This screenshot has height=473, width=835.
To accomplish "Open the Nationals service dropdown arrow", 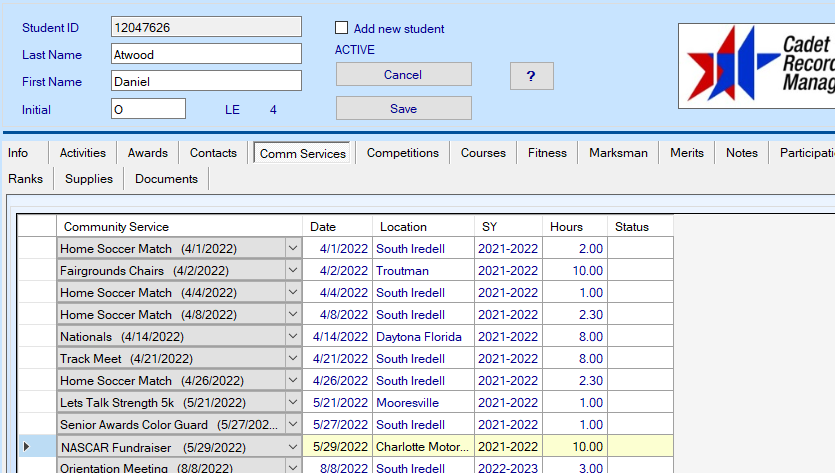I will (x=292, y=337).
